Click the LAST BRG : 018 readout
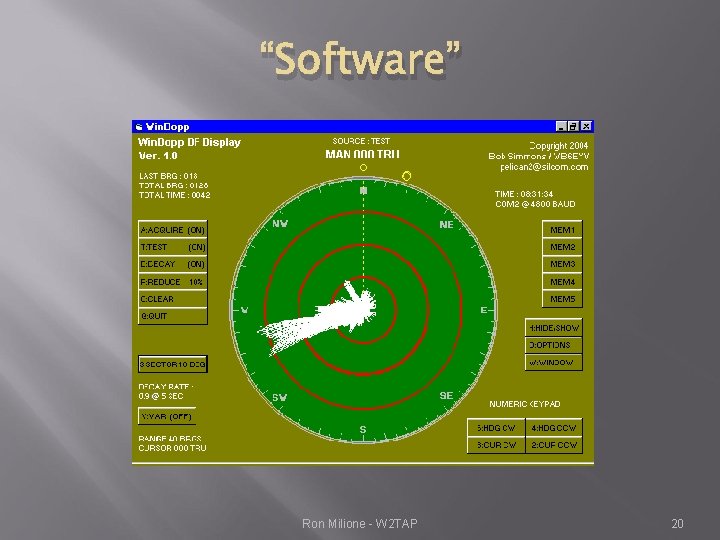Image resolution: width=720 pixels, height=540 pixels. point(168,176)
